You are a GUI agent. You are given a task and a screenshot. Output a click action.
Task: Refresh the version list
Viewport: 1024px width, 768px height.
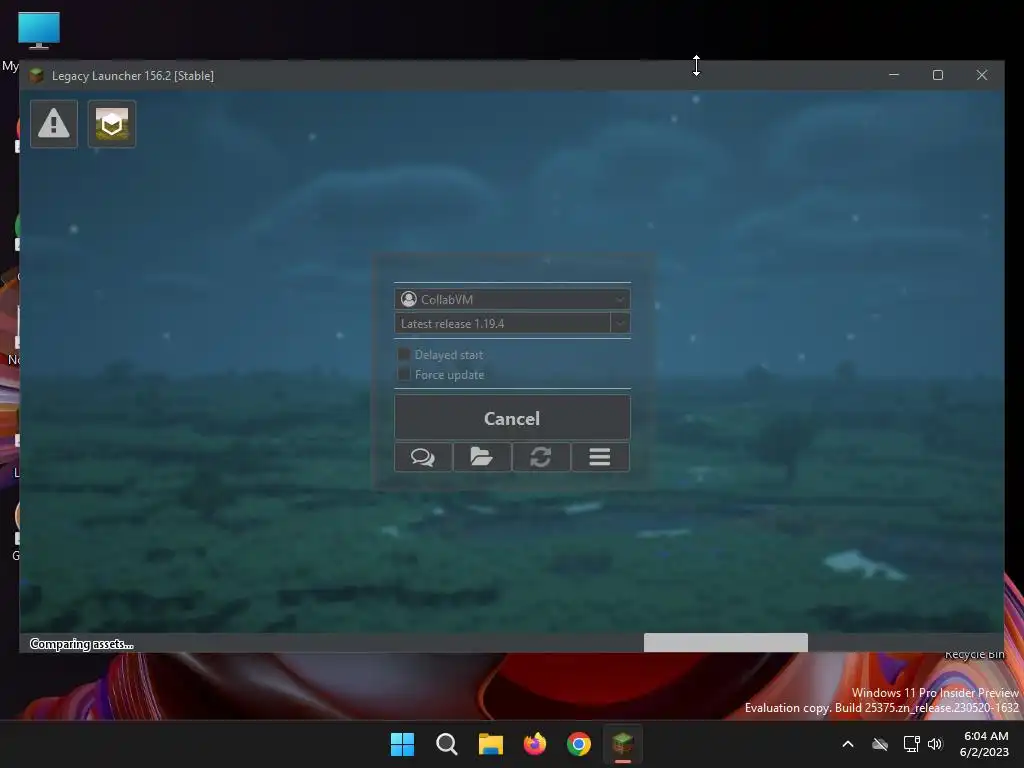click(541, 457)
